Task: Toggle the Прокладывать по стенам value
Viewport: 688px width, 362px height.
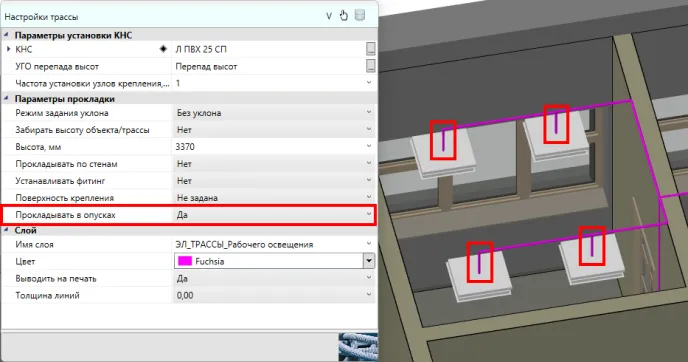Action: 274,164
